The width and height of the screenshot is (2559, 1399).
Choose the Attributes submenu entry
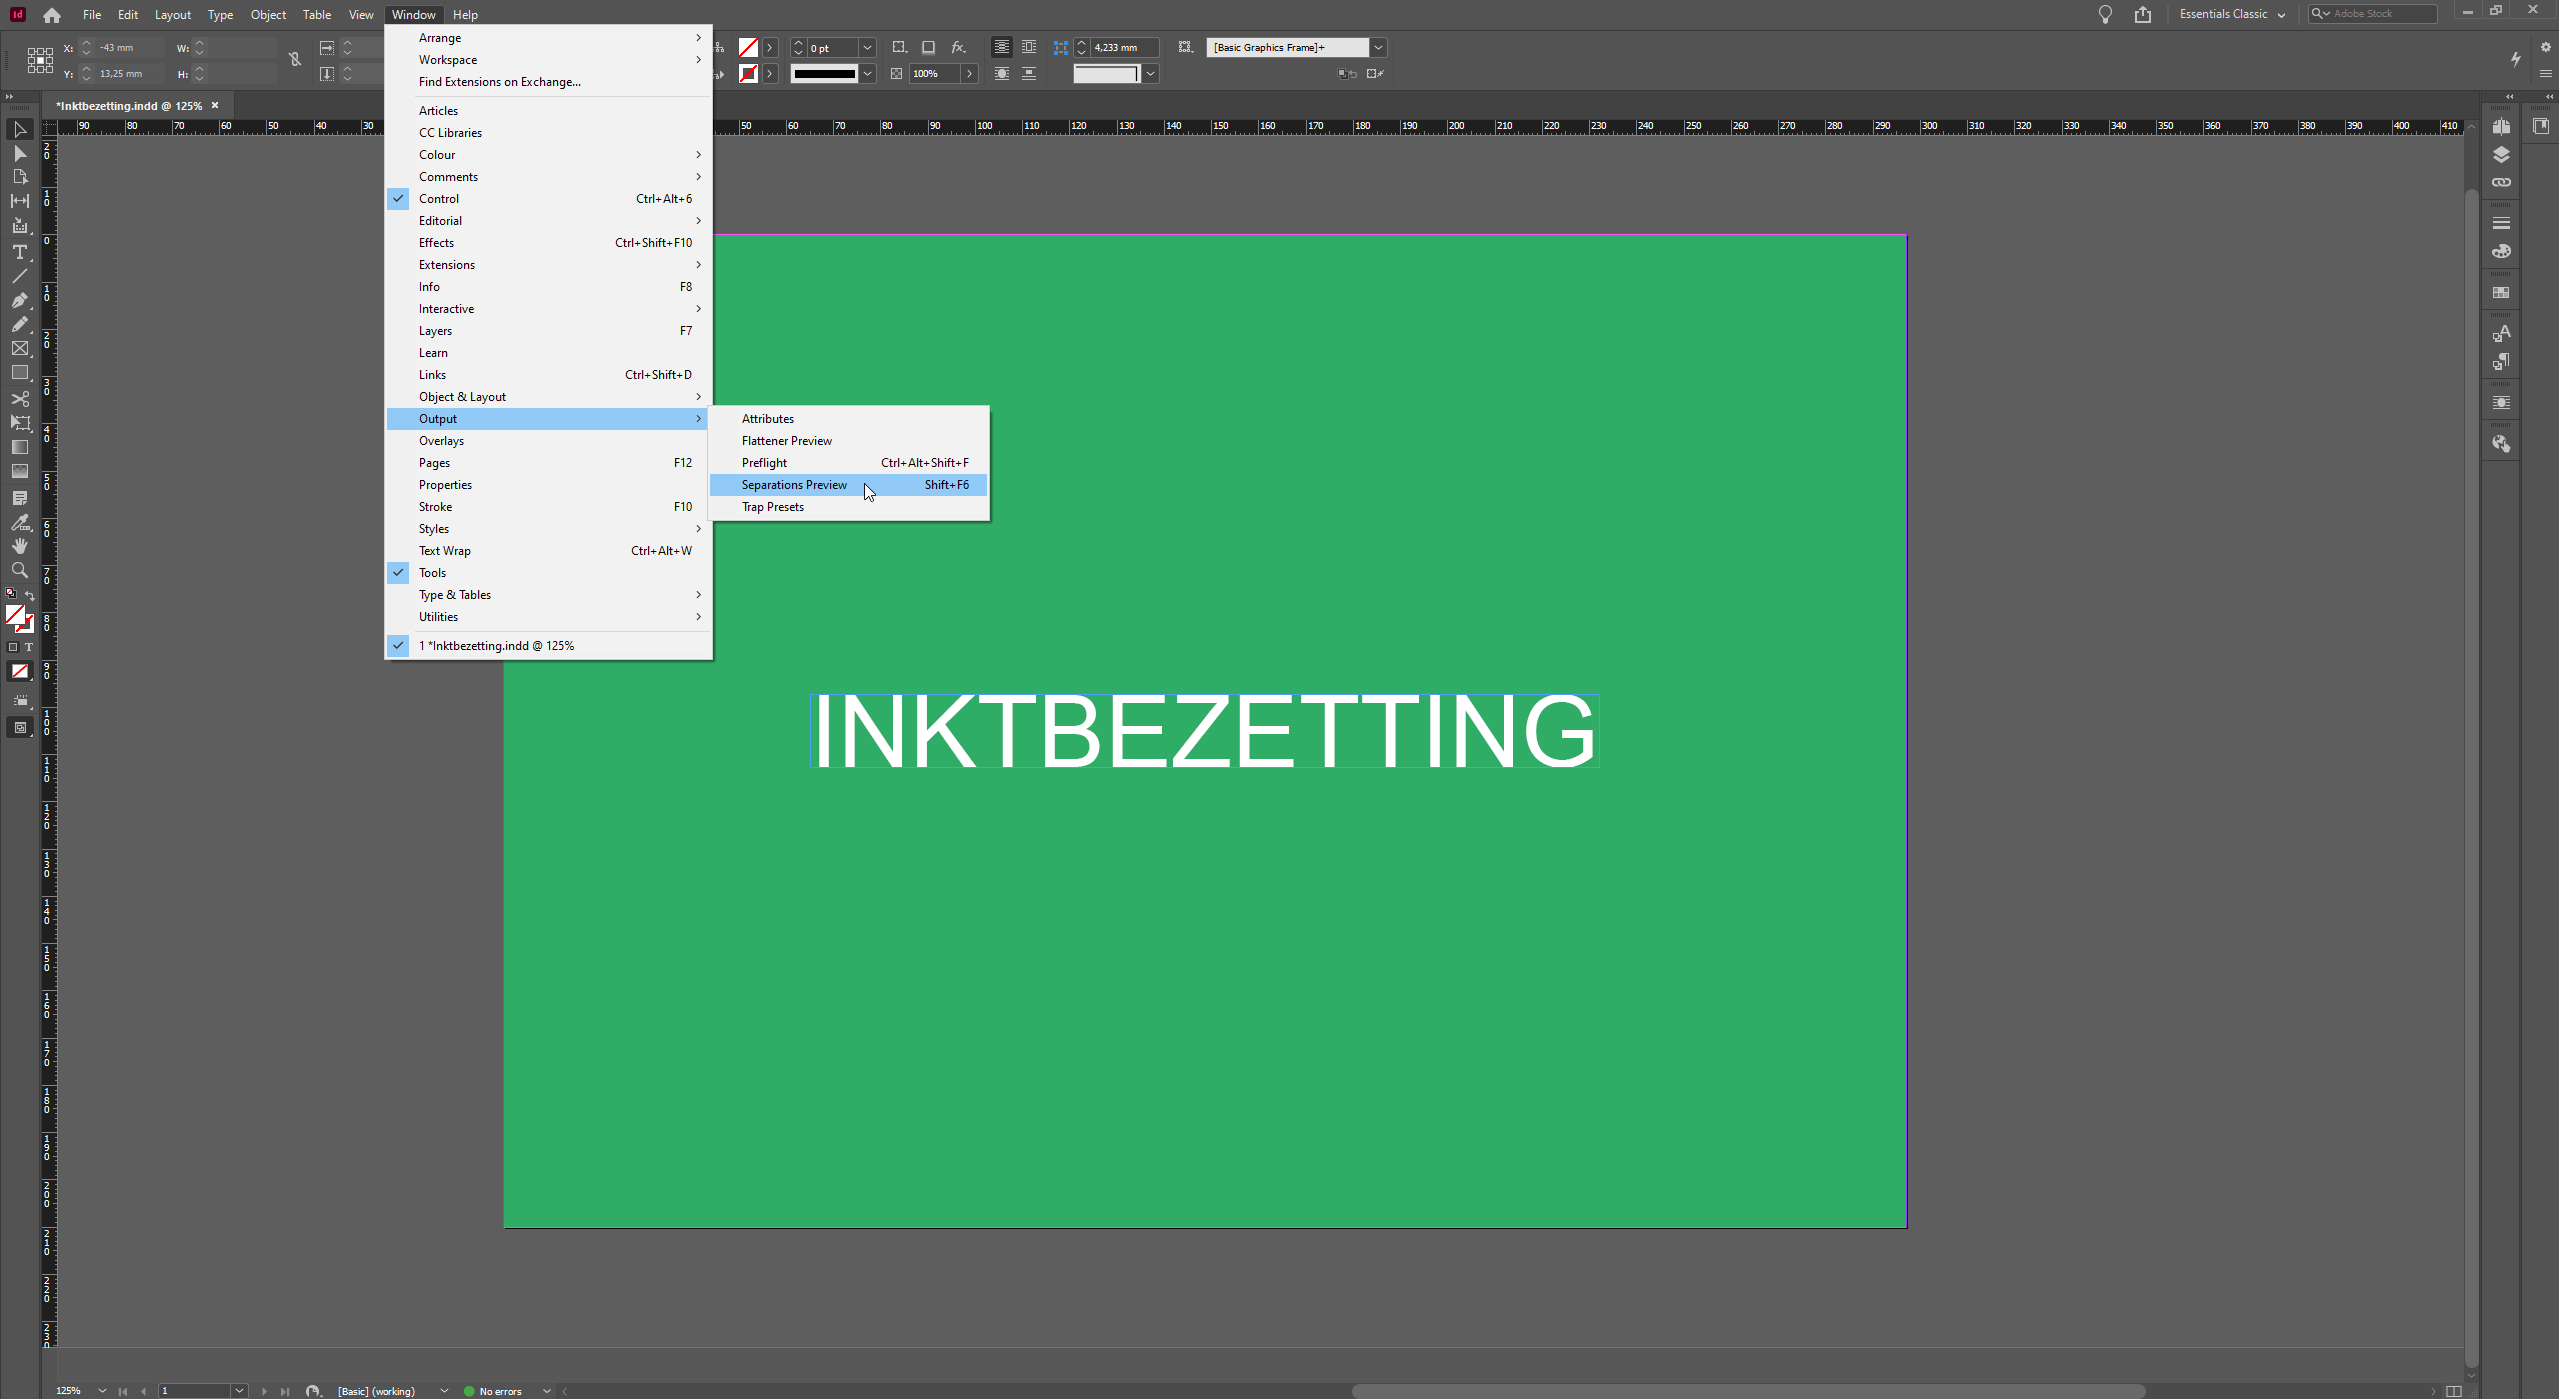(848, 418)
